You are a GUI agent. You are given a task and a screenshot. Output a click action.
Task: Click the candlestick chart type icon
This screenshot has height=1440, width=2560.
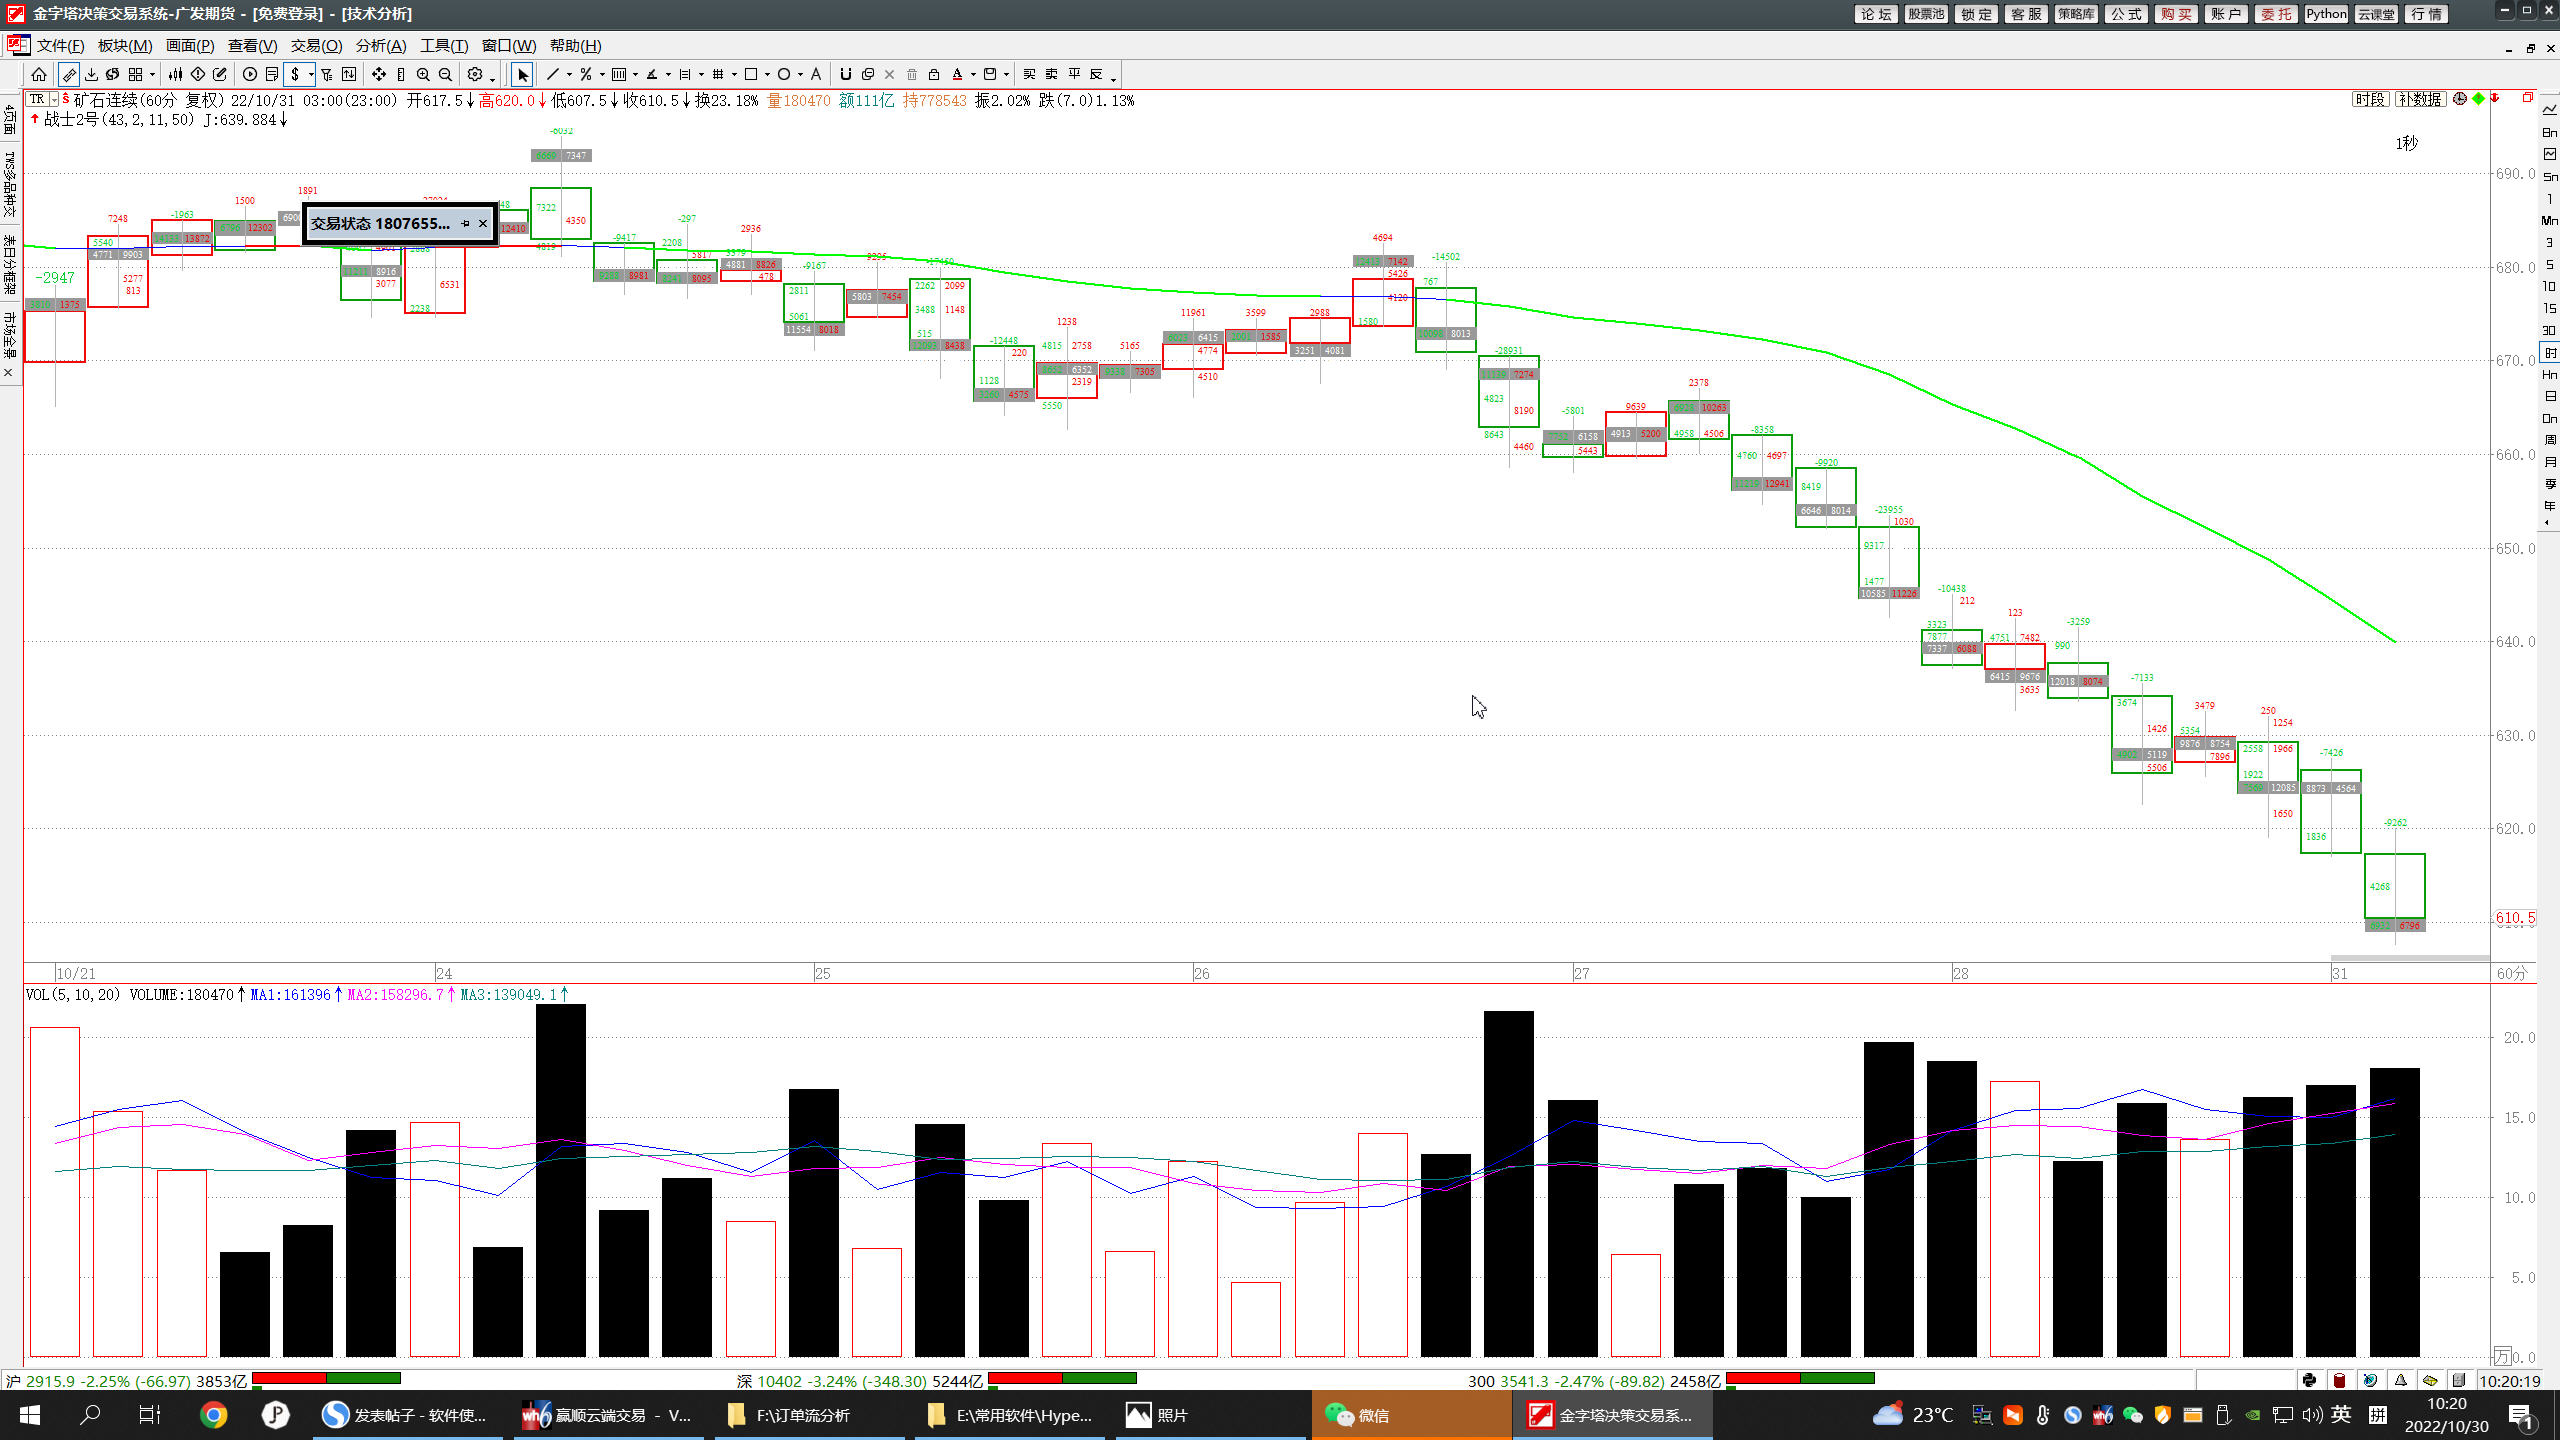(175, 74)
